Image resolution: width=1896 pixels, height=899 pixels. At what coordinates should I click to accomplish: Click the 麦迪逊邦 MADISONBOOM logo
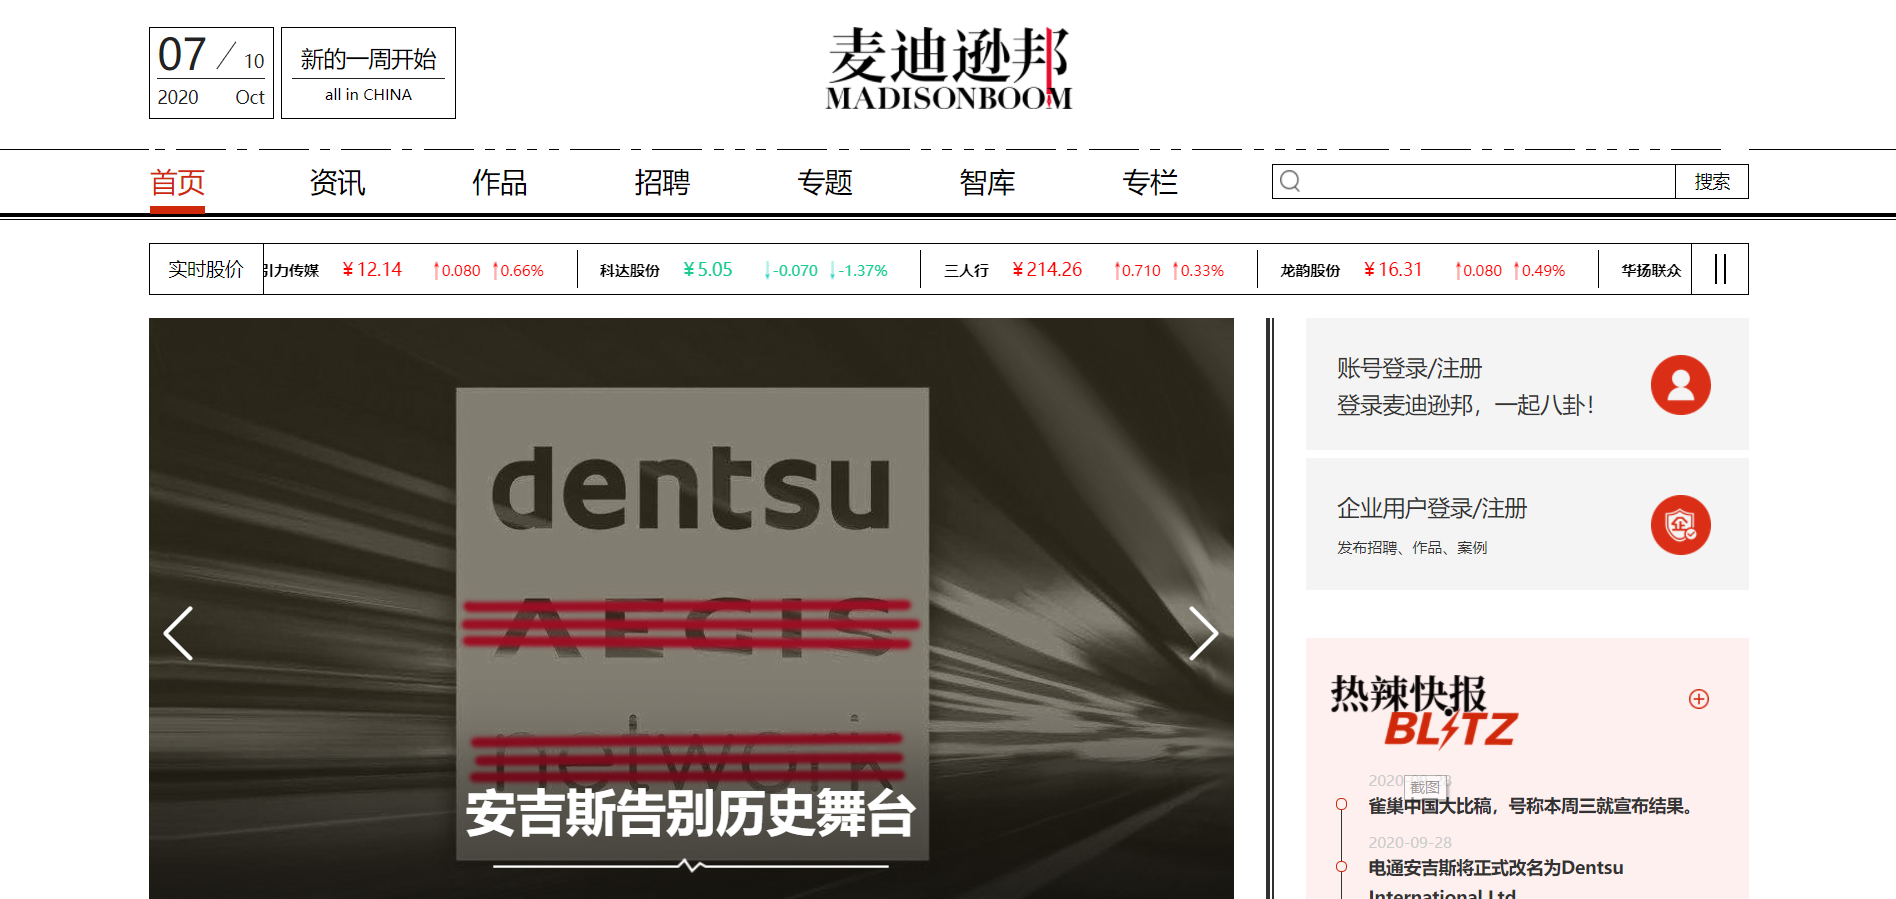click(948, 69)
